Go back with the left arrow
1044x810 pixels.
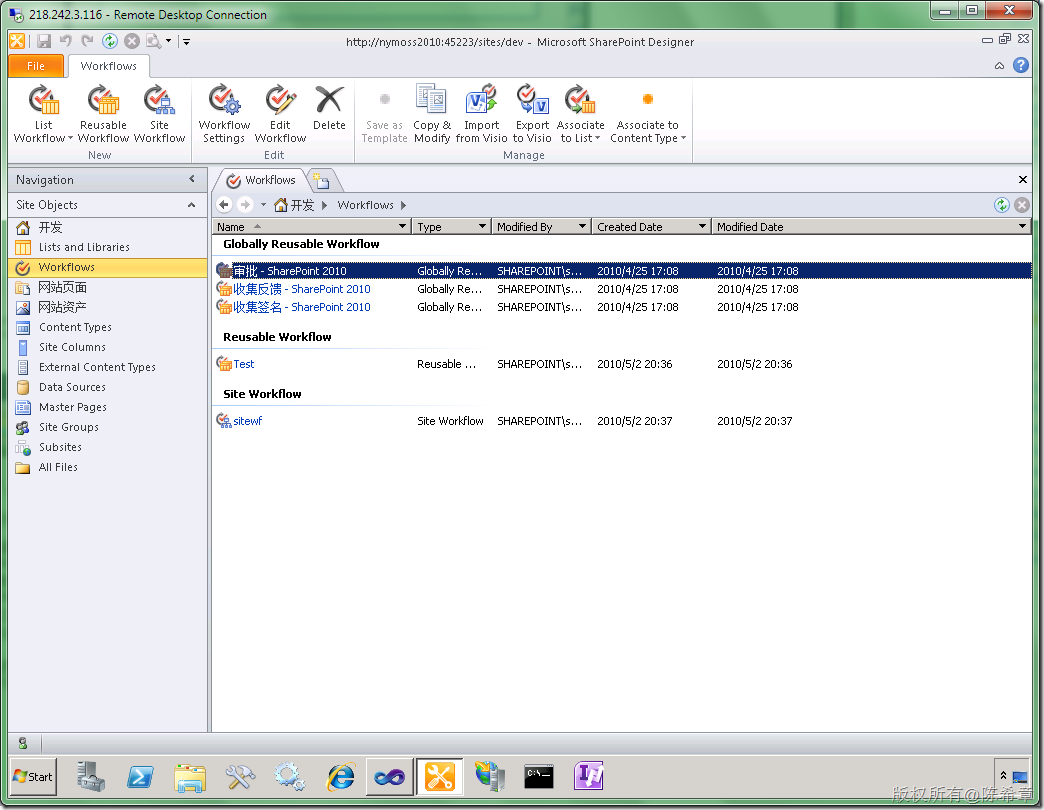[x=224, y=205]
